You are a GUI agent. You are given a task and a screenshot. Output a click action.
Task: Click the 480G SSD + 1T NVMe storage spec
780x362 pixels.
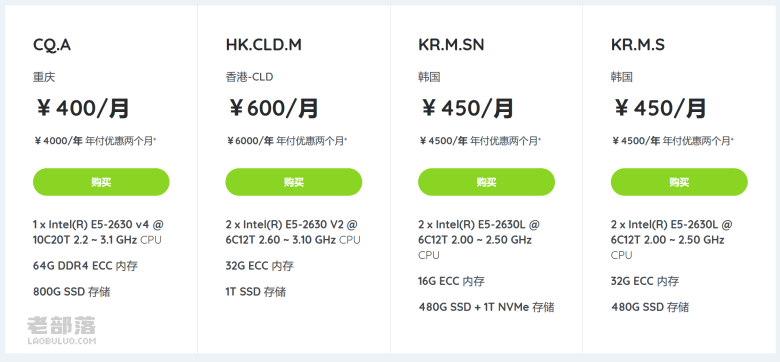pos(486,307)
